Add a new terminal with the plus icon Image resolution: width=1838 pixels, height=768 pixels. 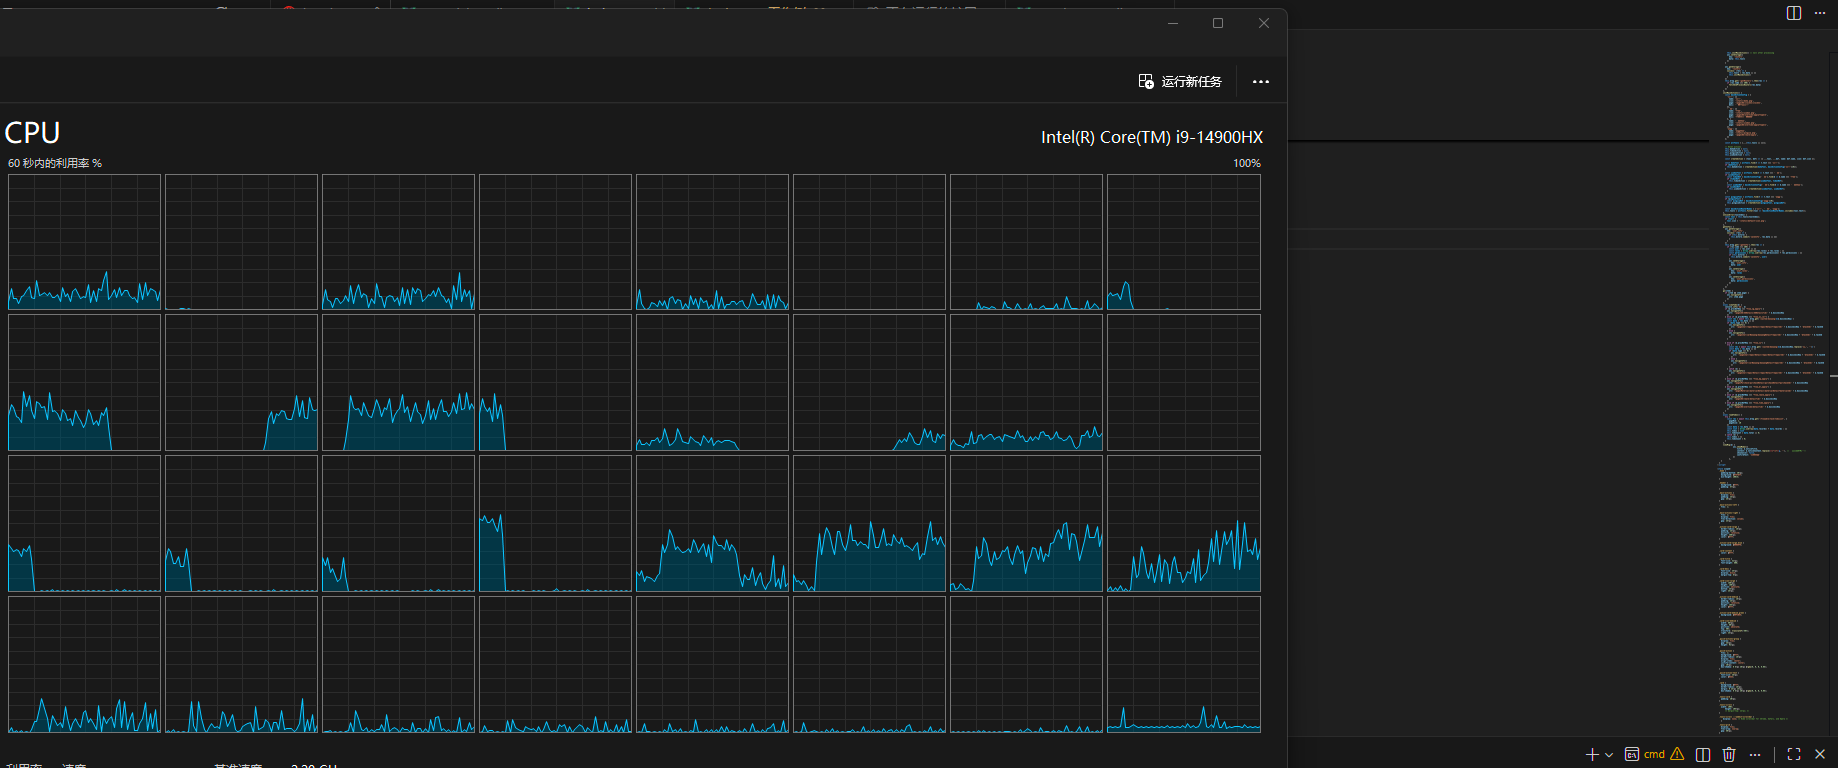(1591, 754)
